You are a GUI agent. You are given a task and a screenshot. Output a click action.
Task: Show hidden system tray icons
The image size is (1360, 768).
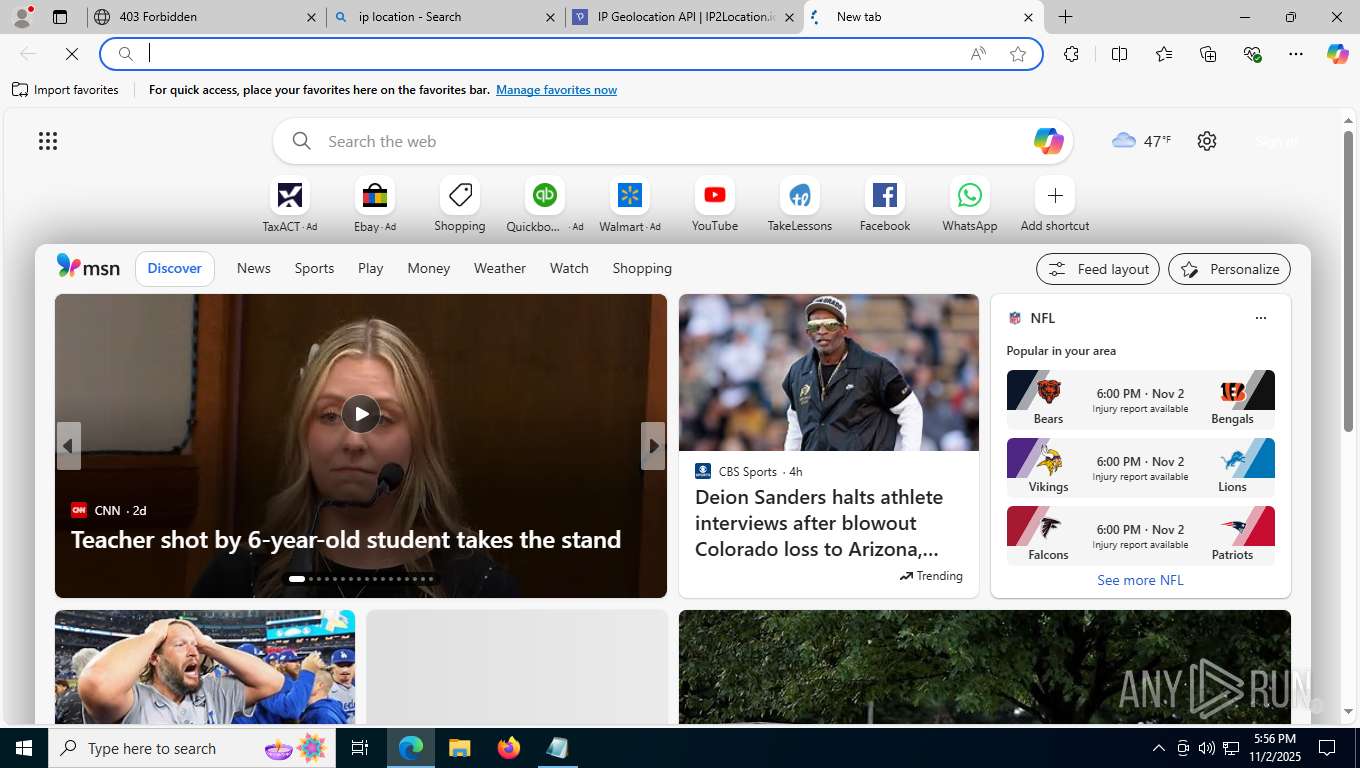[1159, 748]
